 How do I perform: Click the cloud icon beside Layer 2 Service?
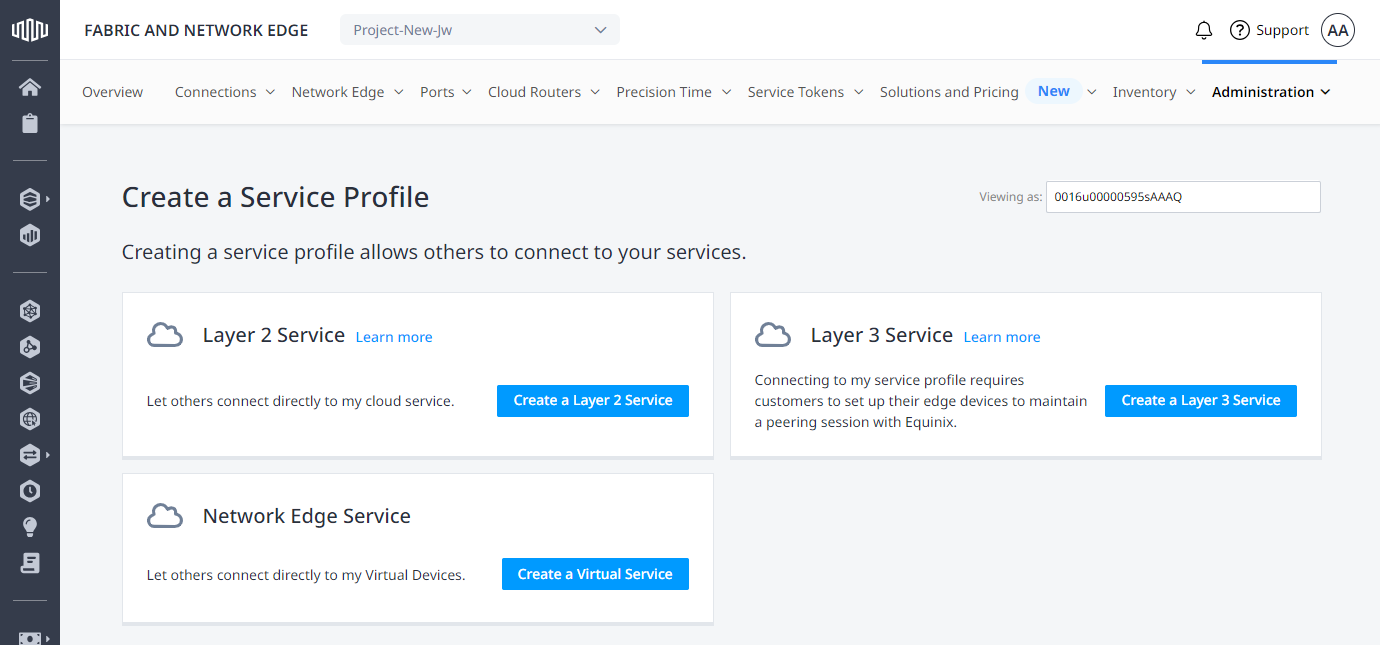(165, 335)
